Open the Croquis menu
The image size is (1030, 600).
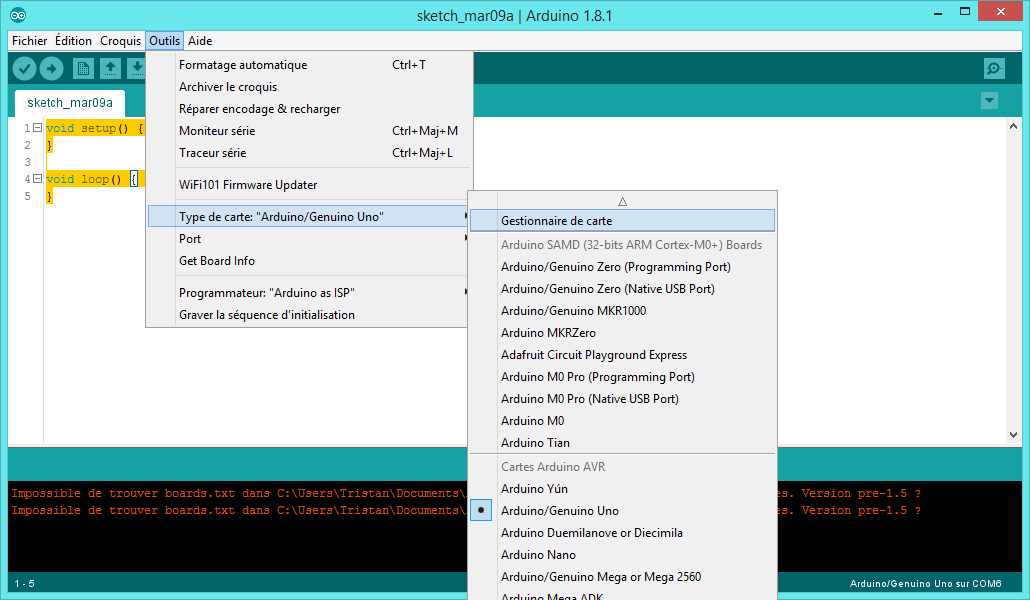(x=120, y=41)
